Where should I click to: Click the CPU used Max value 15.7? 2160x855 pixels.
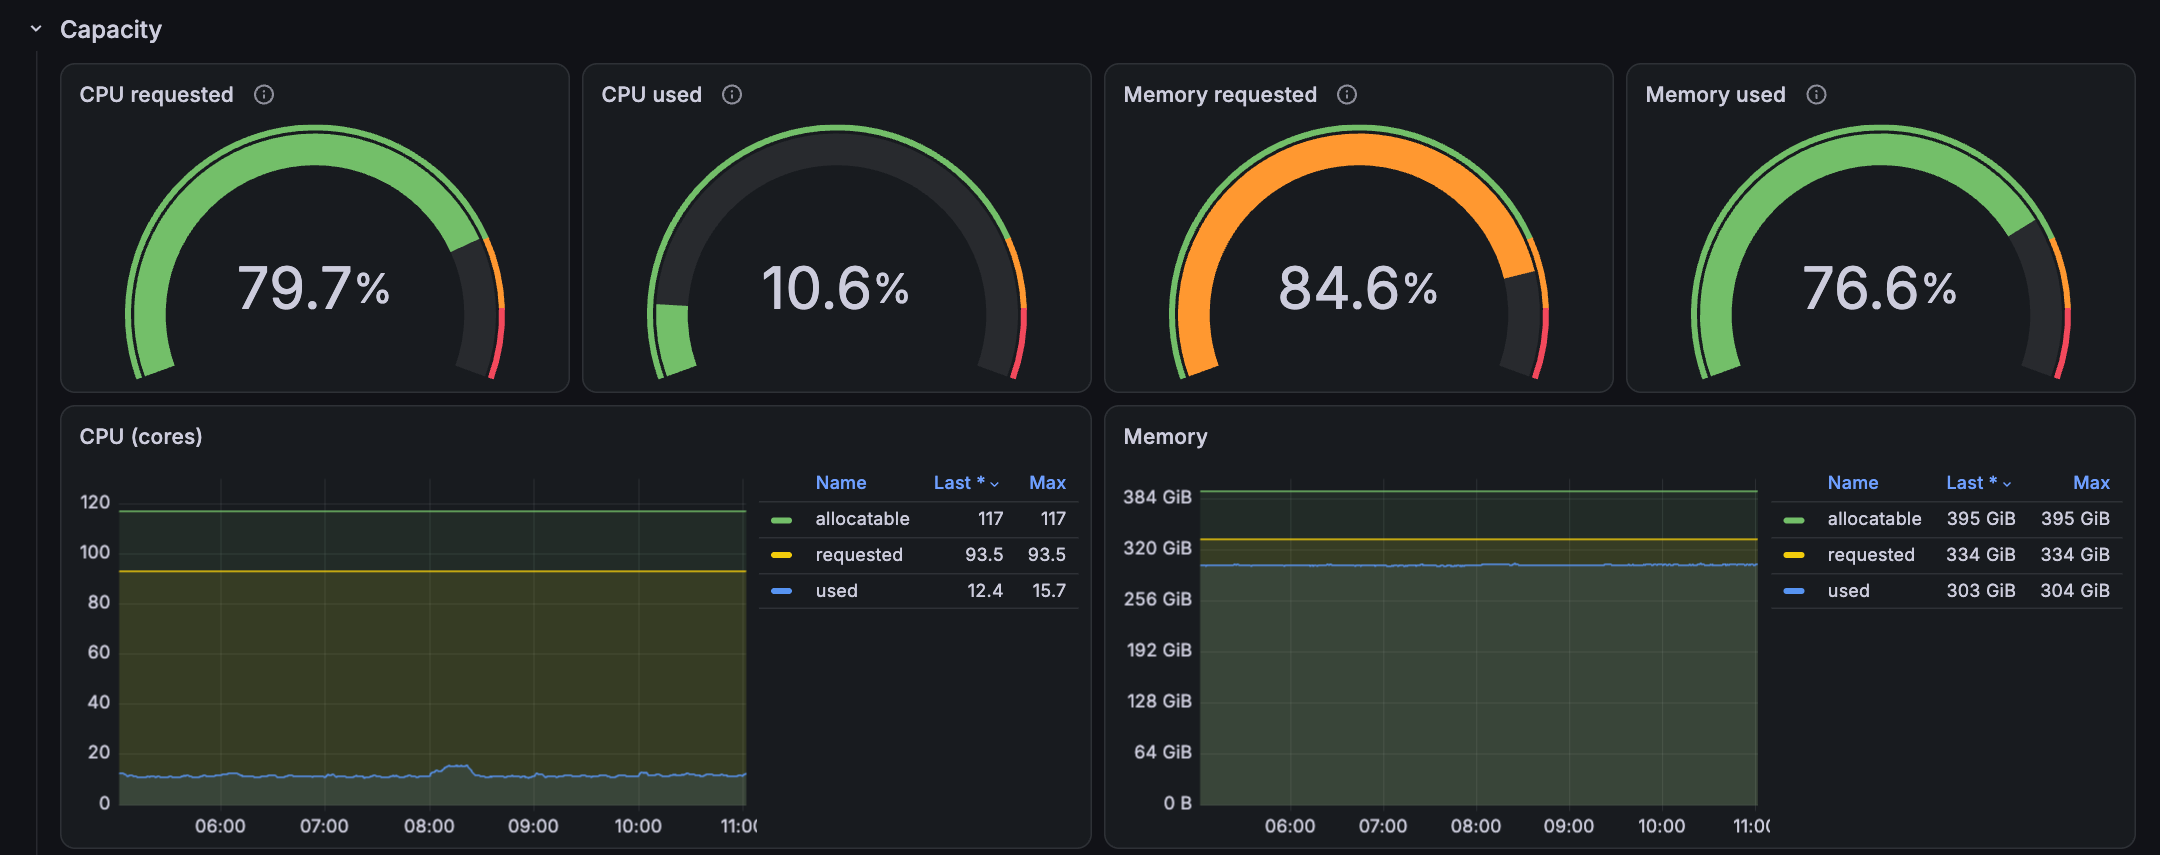[1049, 591]
